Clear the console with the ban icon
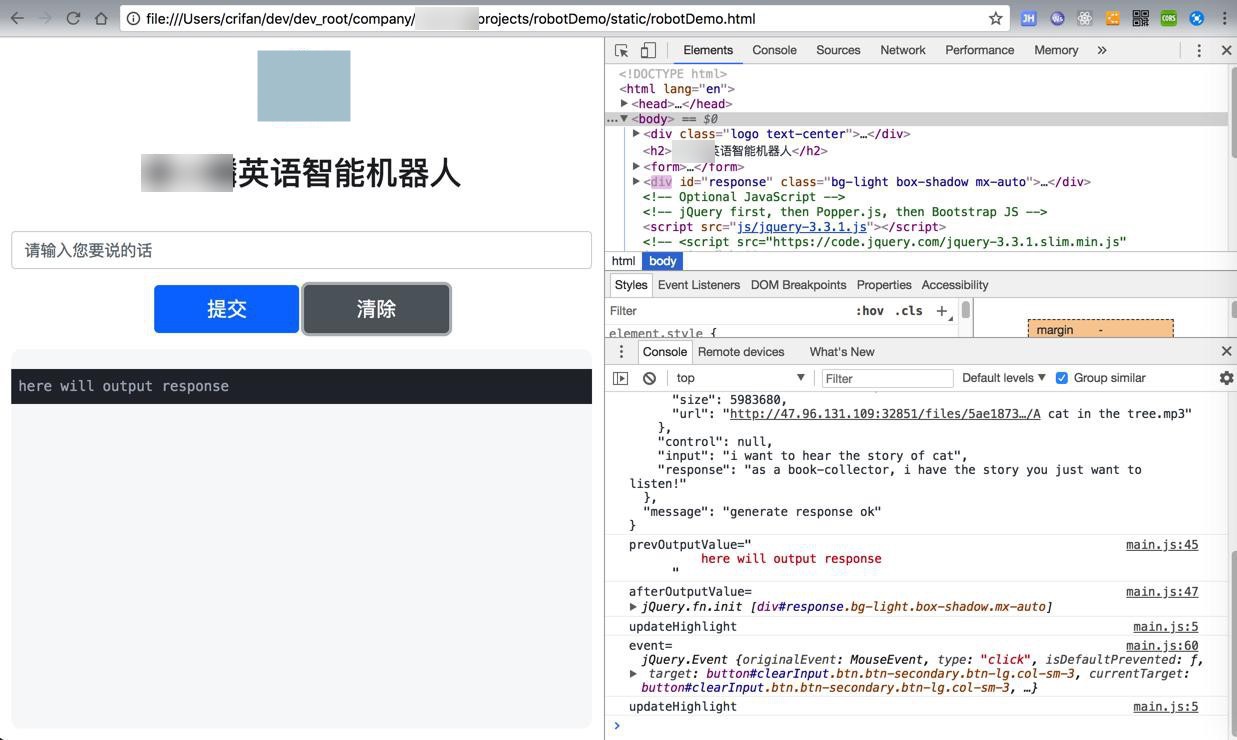This screenshot has height=740, width=1237. point(649,378)
